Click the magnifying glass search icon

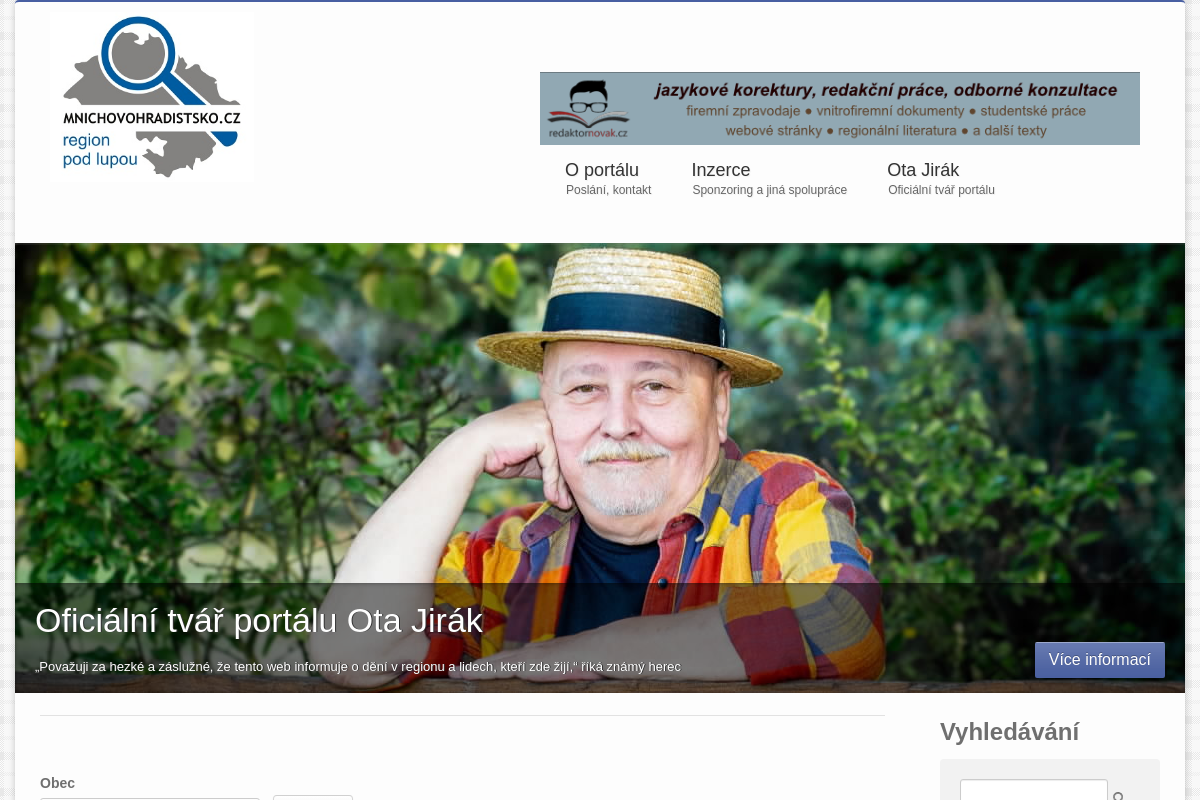coord(1118,795)
